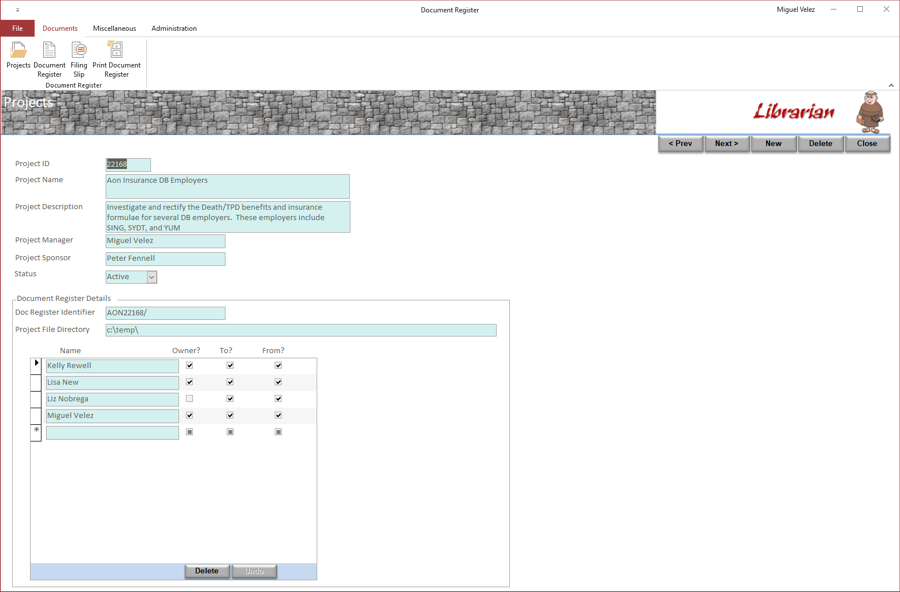Open the Filing Slip ribbon icon
The height and width of the screenshot is (592, 900).
point(79,59)
